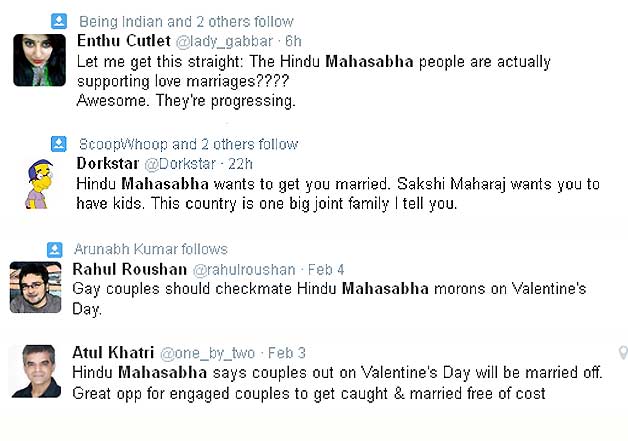Screen dimensions: 628x441
Task: Open the Rahul Roushan display name
Action: pos(130,269)
